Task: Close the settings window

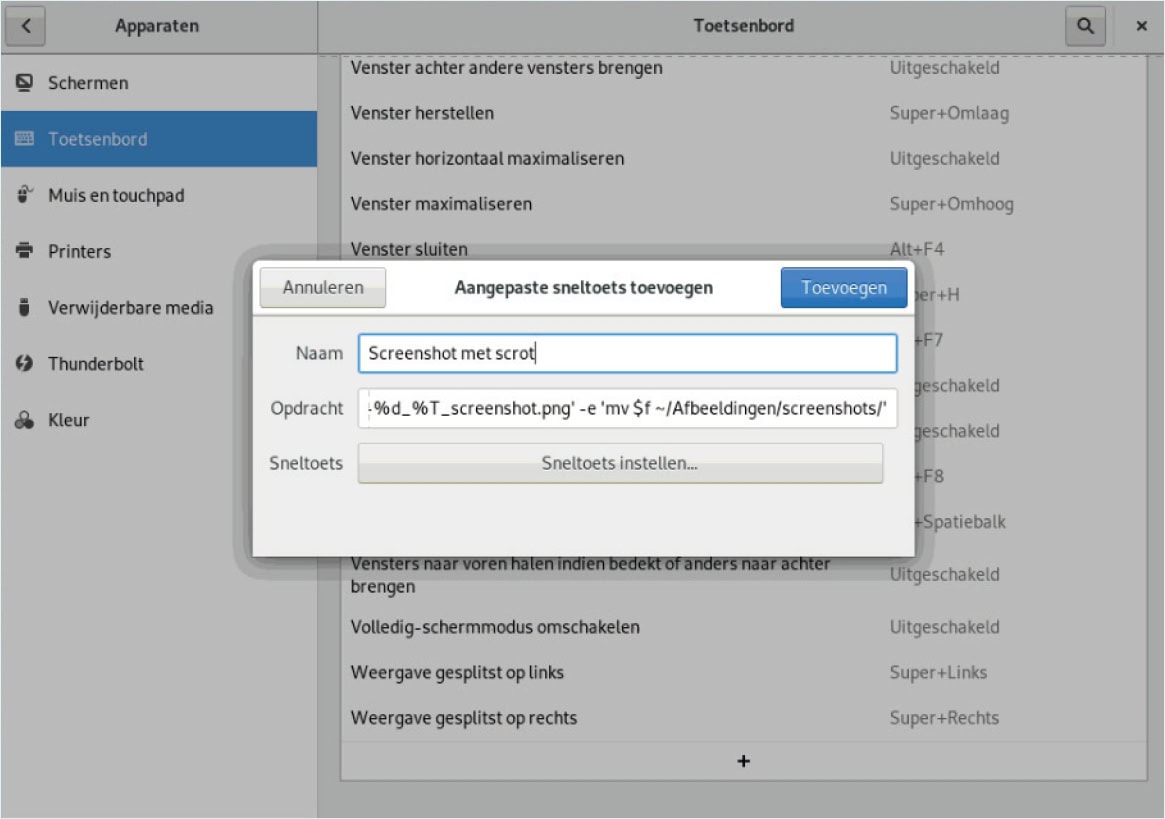Action: (x=1141, y=26)
